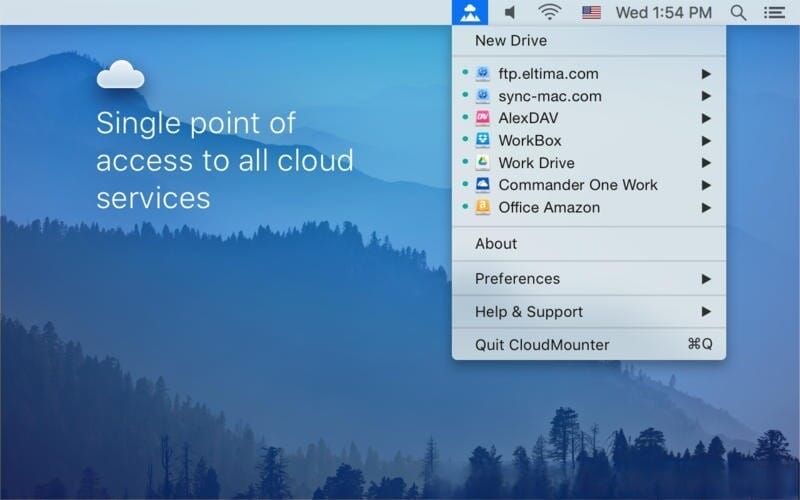Viewport: 800px width, 500px height.
Task: Open the About menu item
Action: coord(589,244)
